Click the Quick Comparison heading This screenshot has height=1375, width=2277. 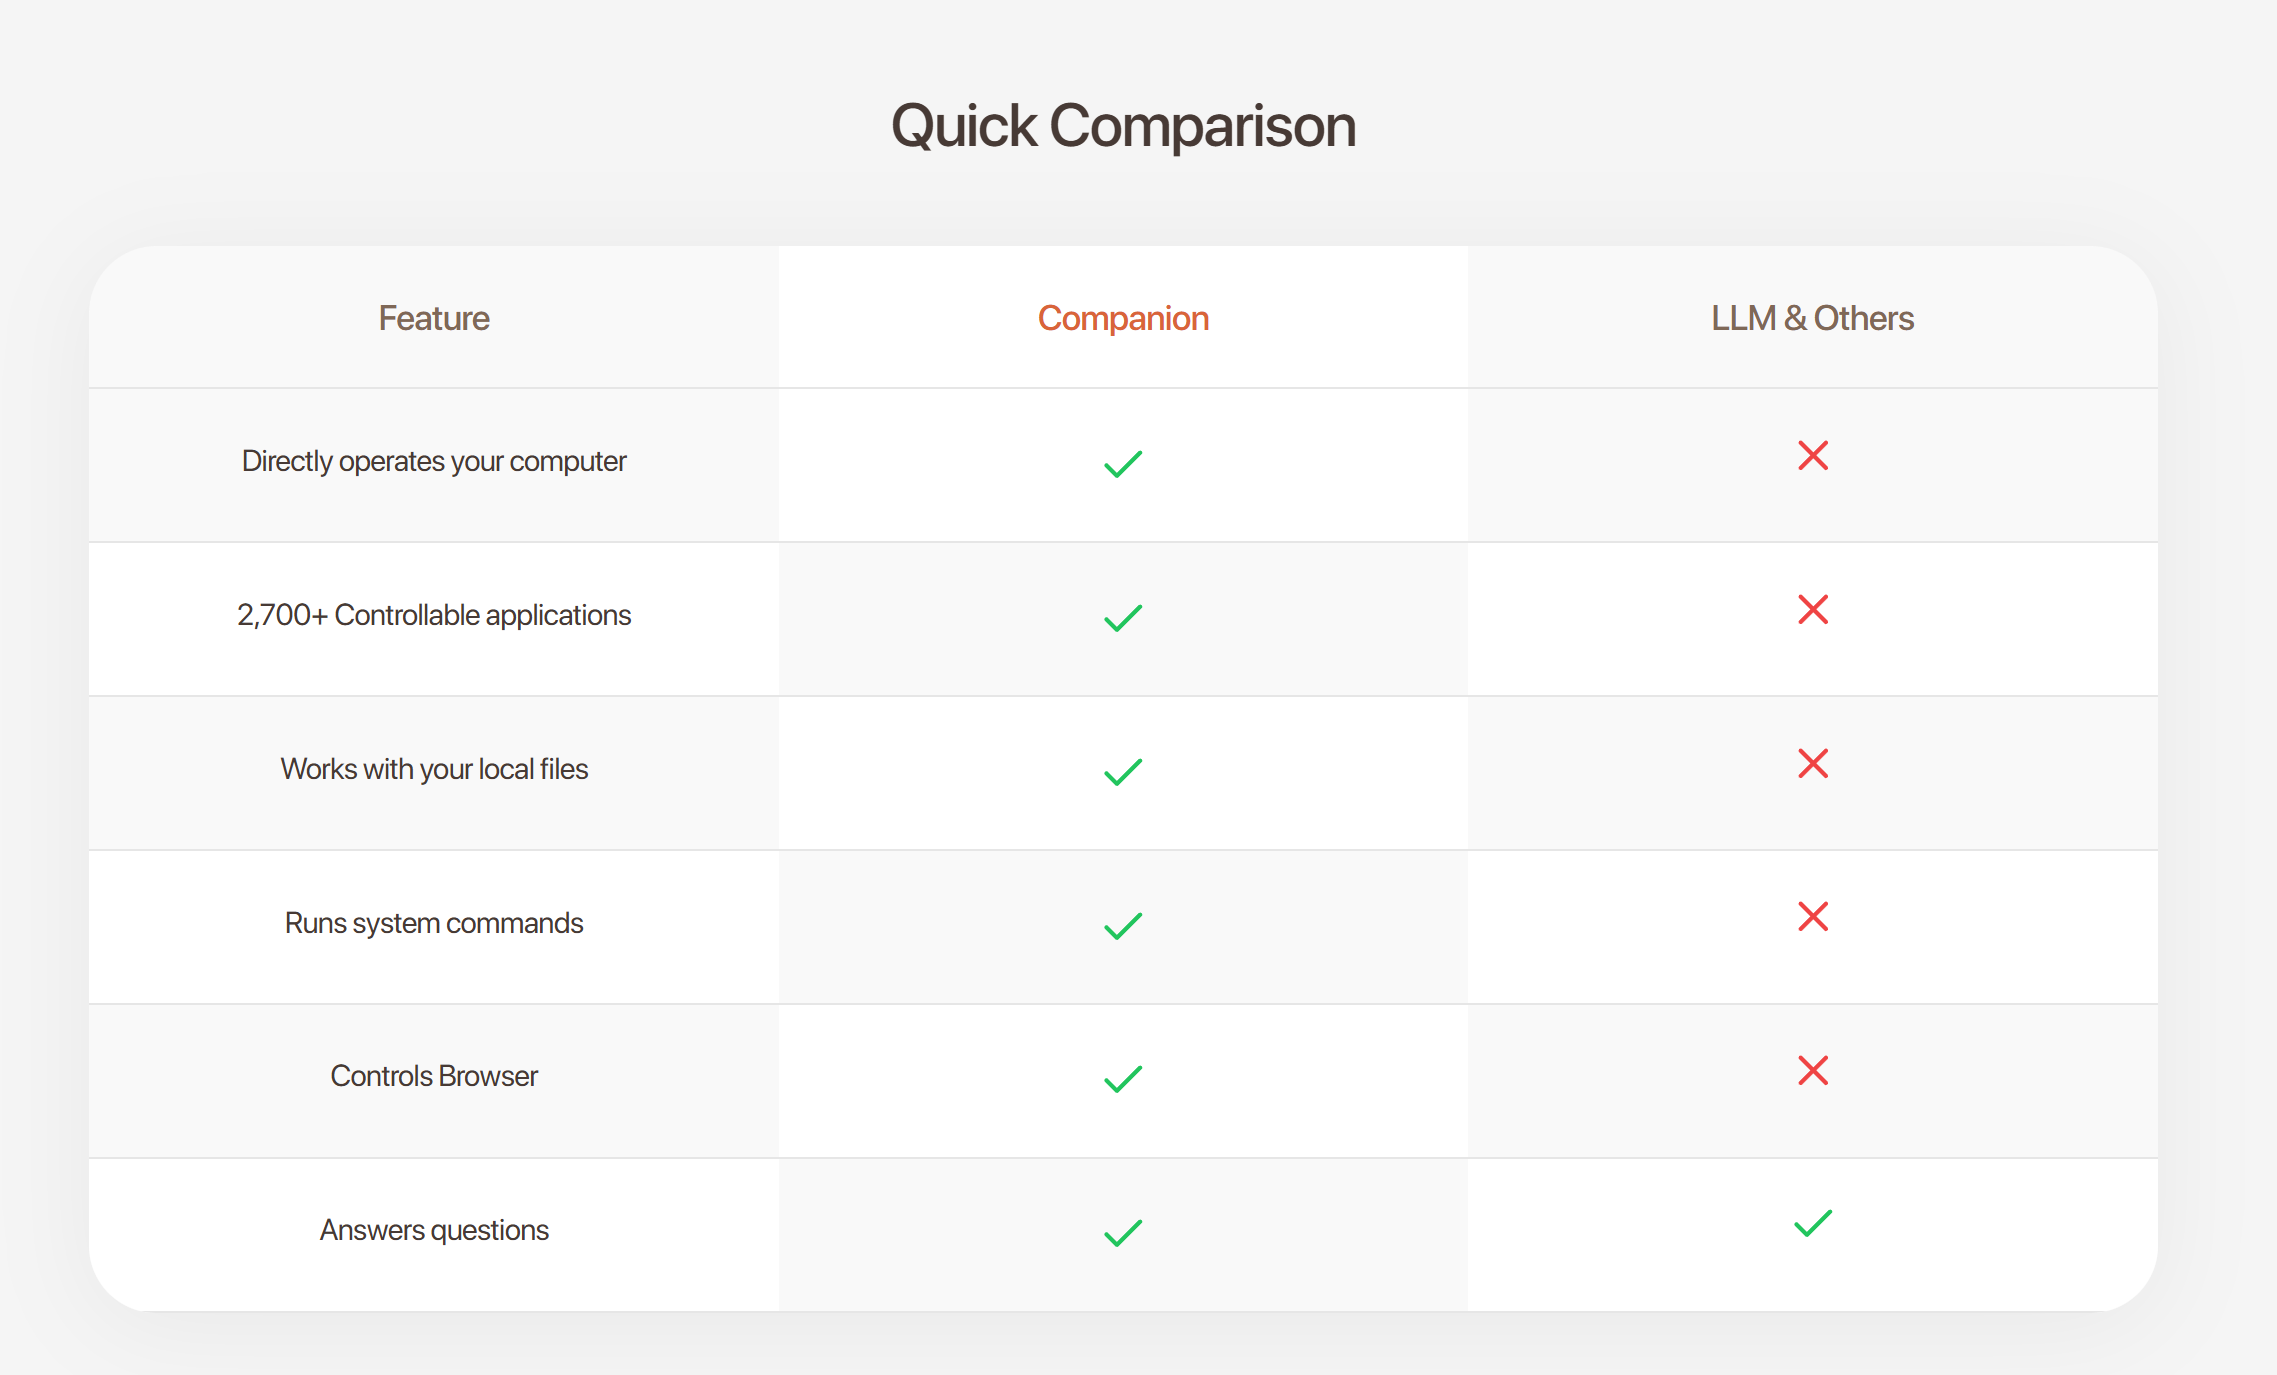coord(1123,126)
